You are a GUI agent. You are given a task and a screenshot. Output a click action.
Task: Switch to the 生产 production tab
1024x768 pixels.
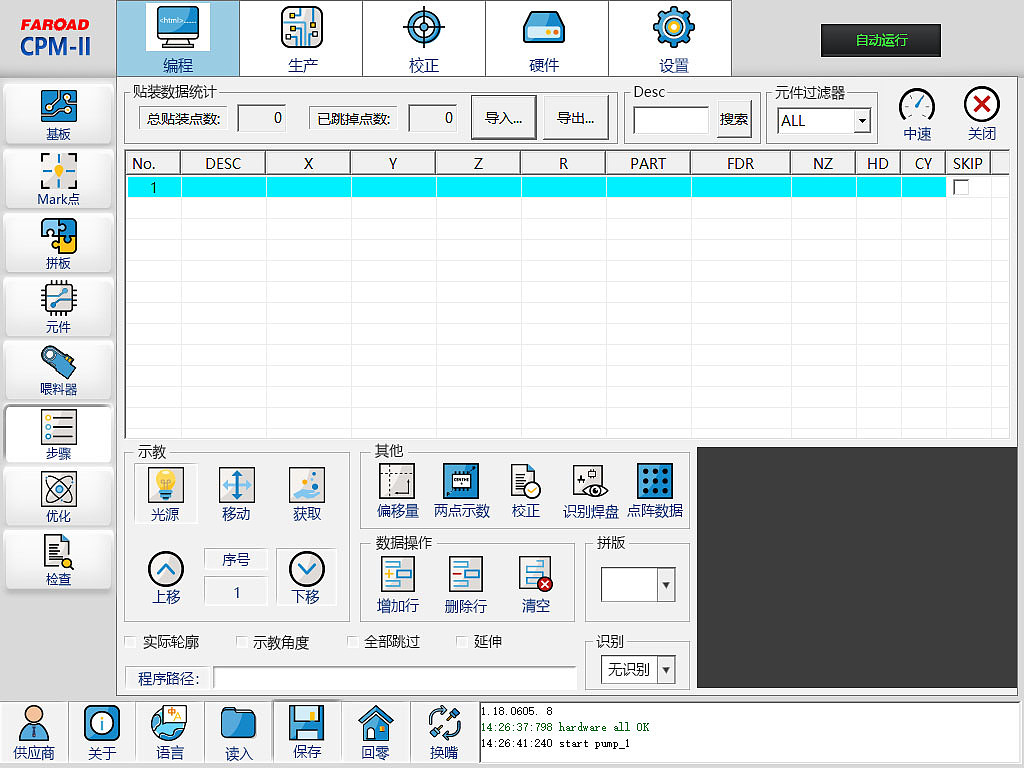302,39
